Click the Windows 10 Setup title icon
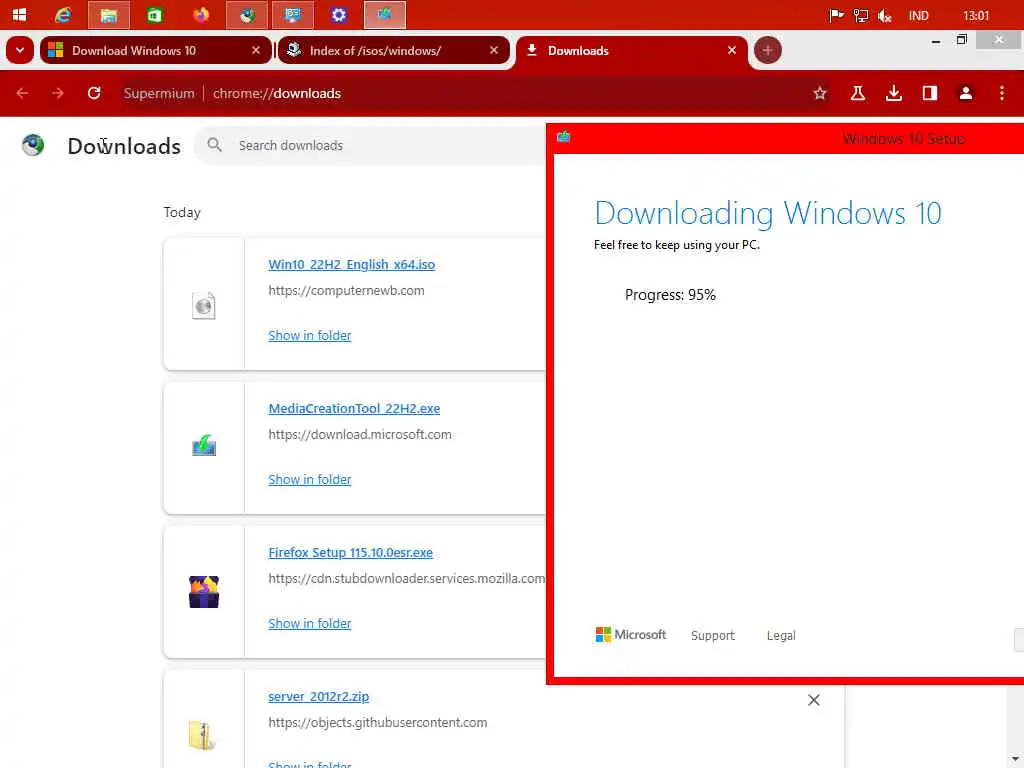 pos(564,136)
